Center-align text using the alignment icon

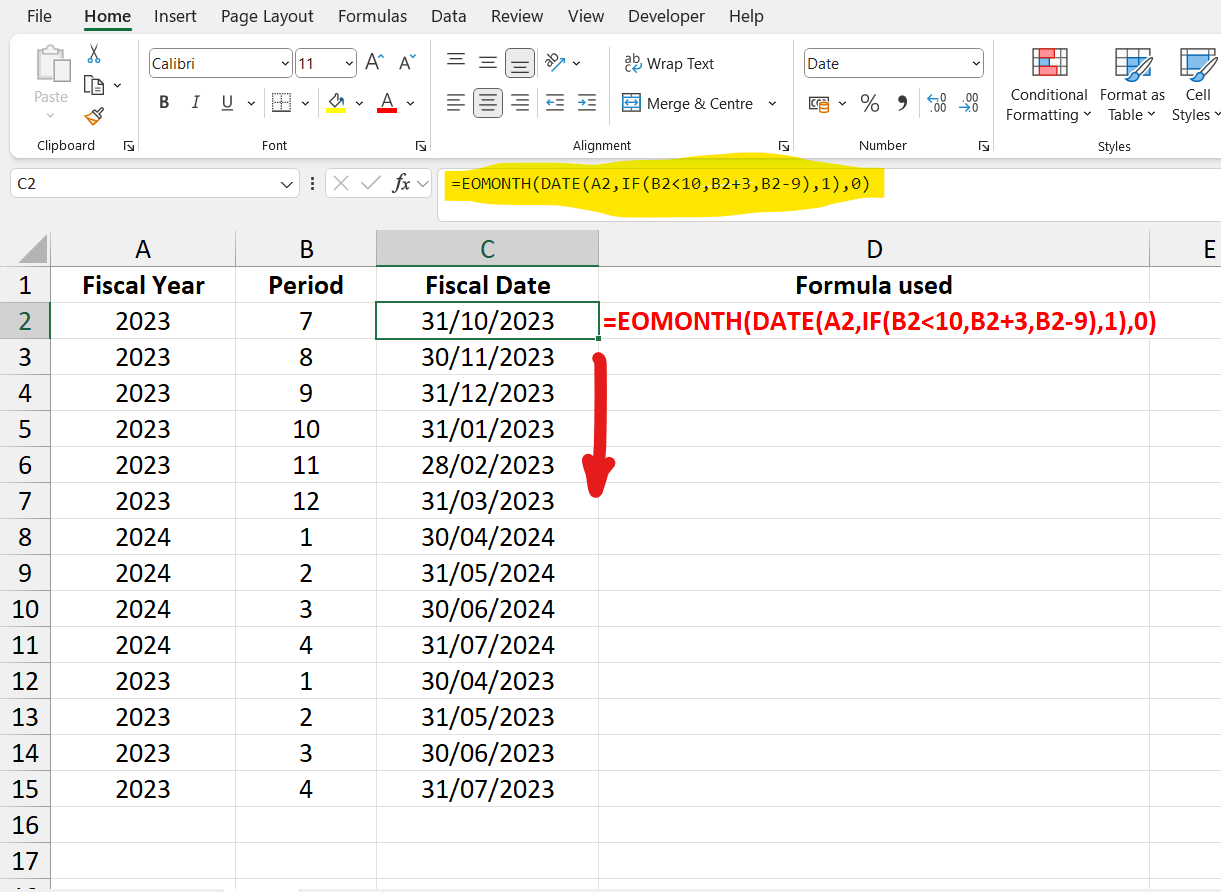pos(487,102)
